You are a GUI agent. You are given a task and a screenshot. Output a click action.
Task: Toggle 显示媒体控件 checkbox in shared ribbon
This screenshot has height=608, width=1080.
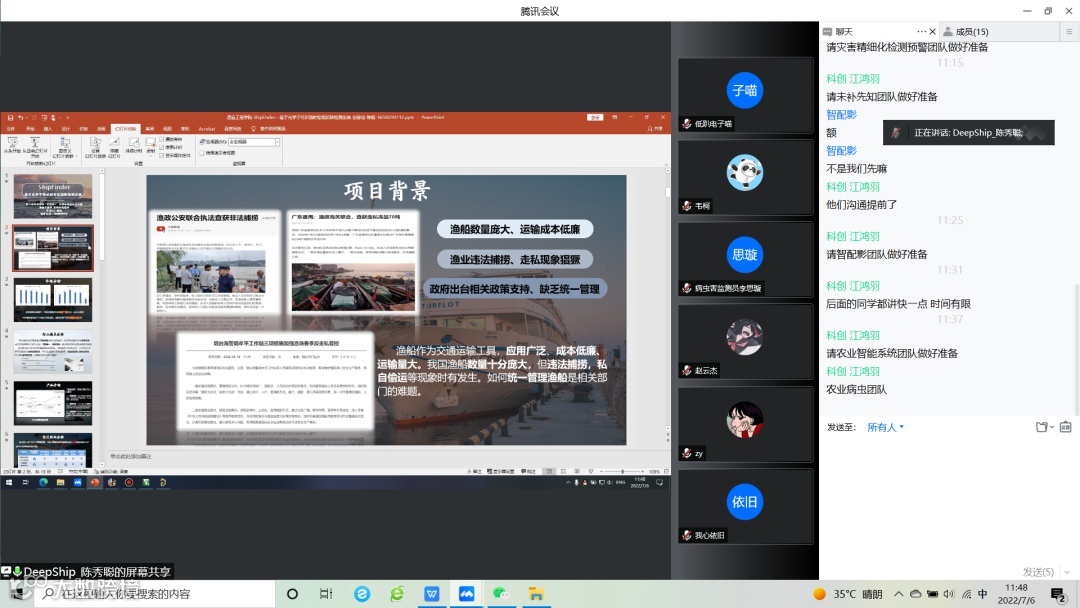coord(161,156)
